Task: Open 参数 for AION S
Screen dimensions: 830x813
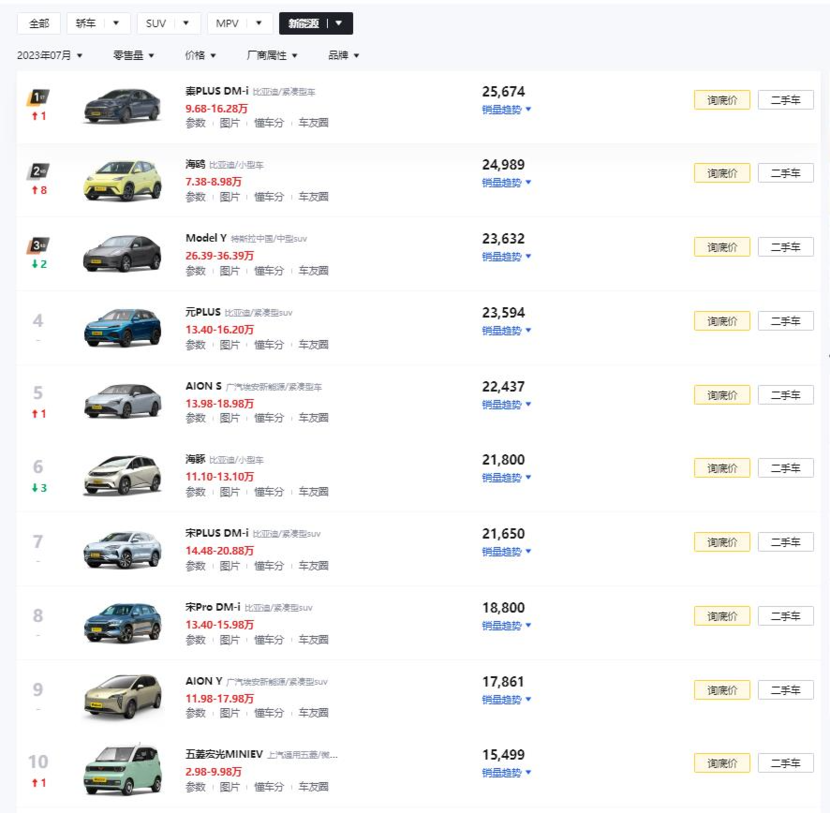Action: tap(195, 418)
